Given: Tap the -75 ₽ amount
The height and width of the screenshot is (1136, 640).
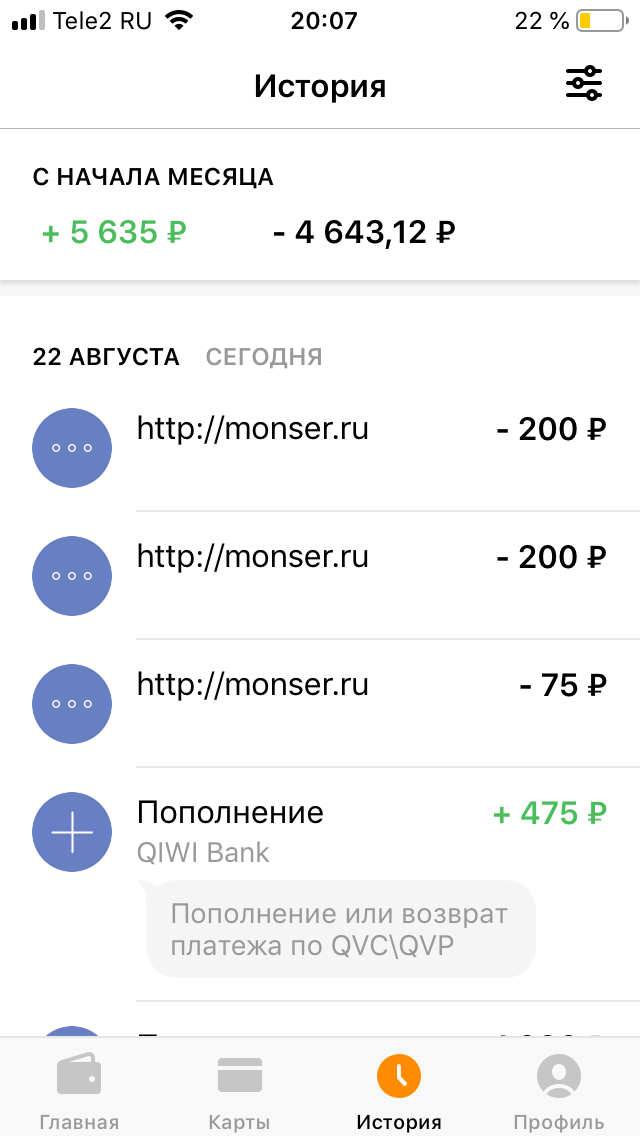Looking at the screenshot, I should click(x=563, y=686).
